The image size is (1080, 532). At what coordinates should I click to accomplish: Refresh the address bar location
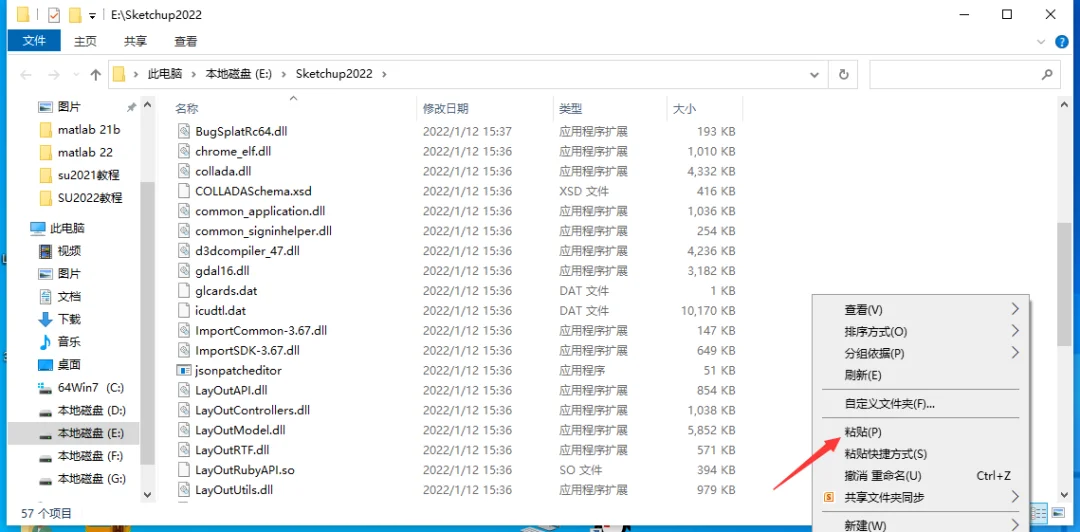click(843, 74)
